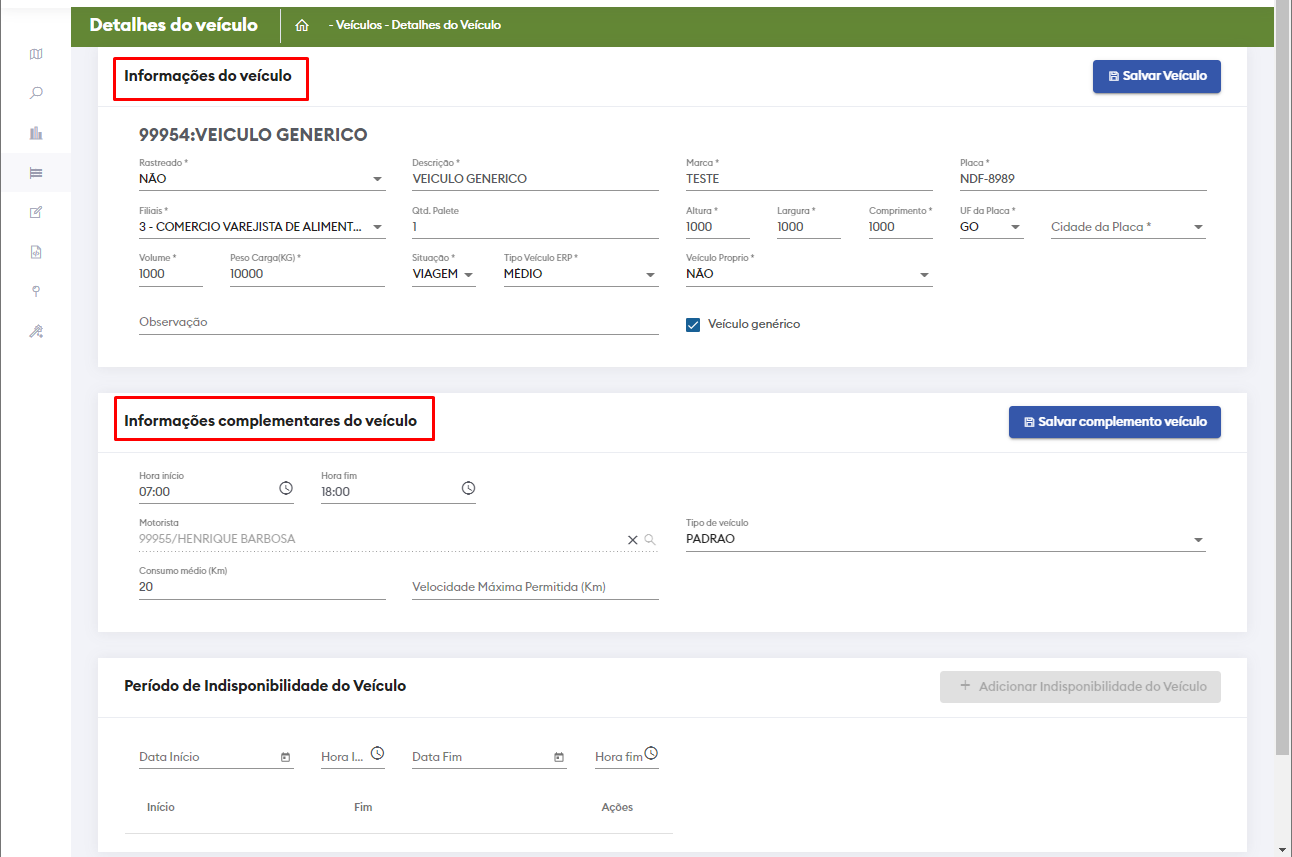Open the bar chart icon in the sidebar

coord(36,133)
